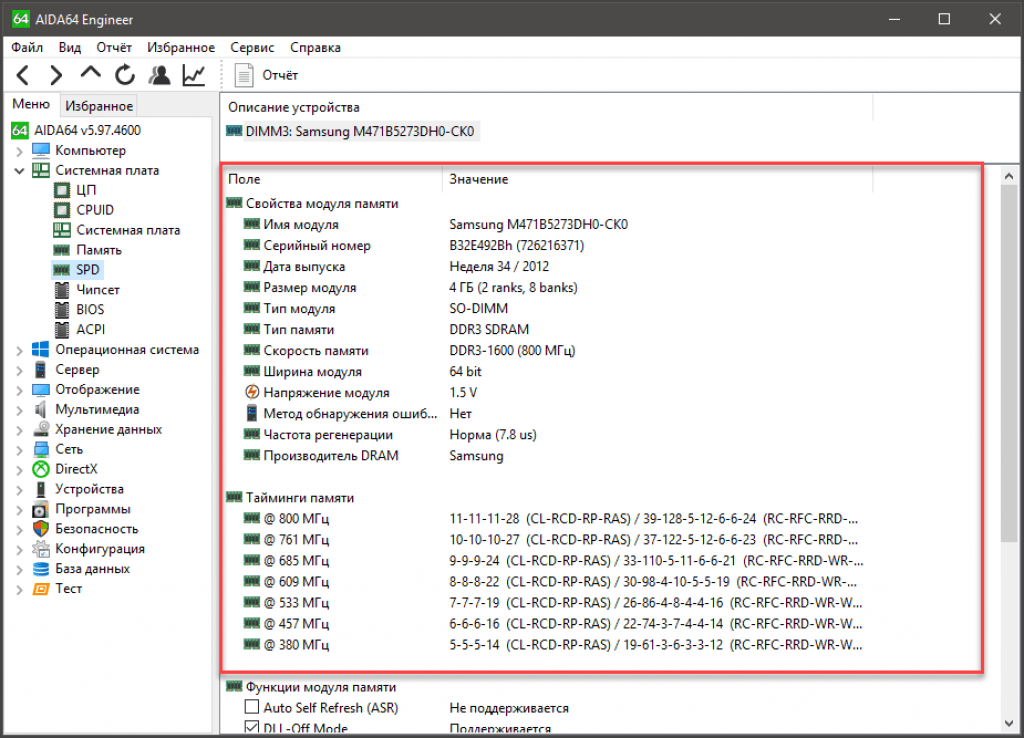Image resolution: width=1024 pixels, height=738 pixels.
Task: Switch to the Избранное sidebar tab
Action: [99, 106]
